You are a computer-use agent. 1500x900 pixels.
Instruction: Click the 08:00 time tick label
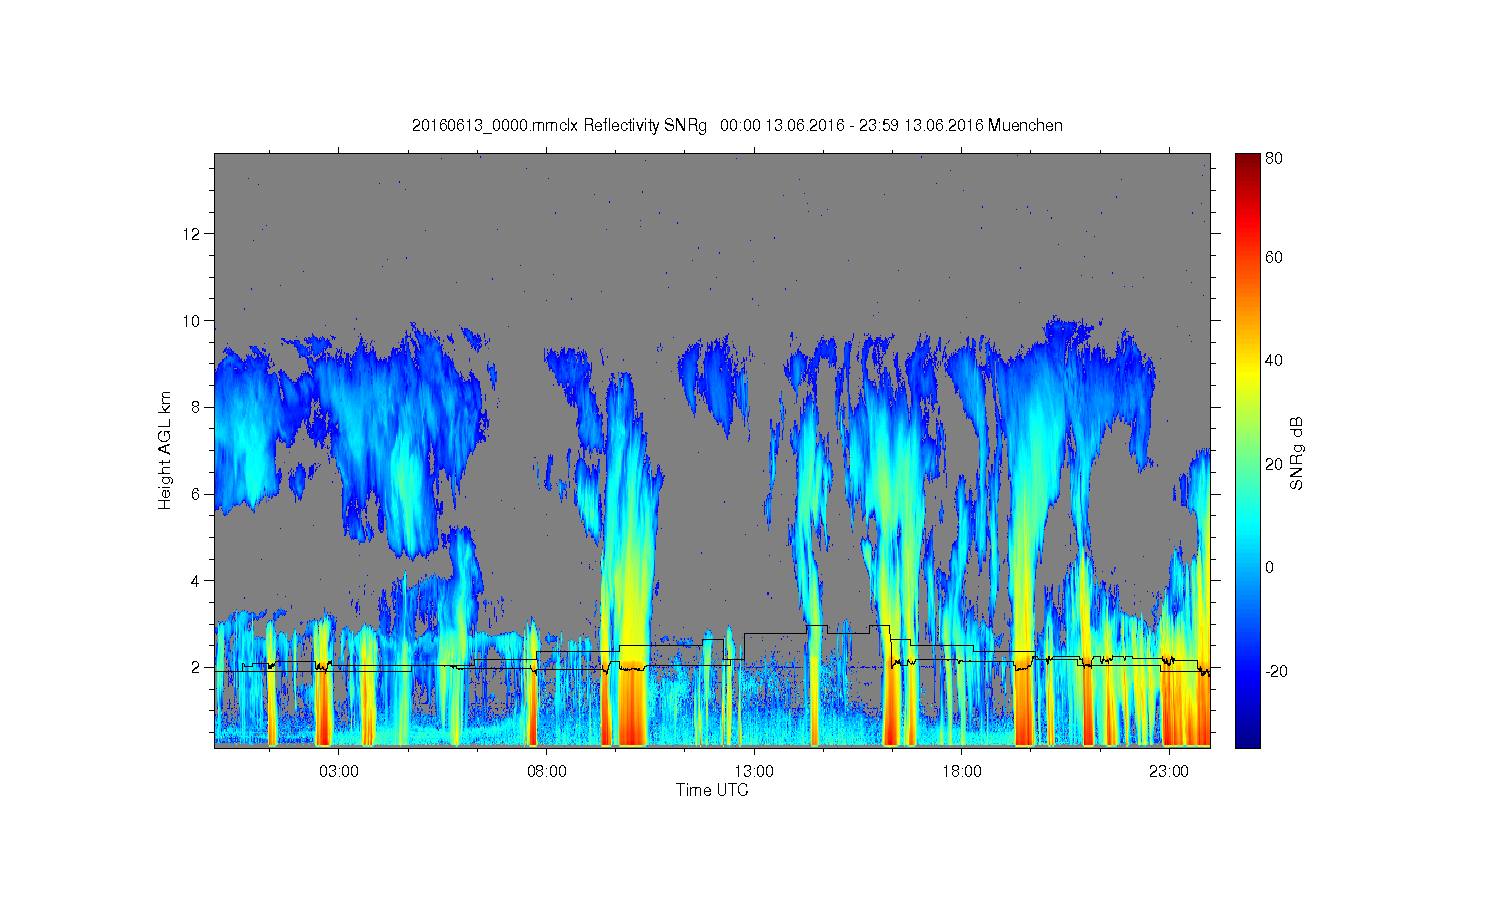[547, 772]
